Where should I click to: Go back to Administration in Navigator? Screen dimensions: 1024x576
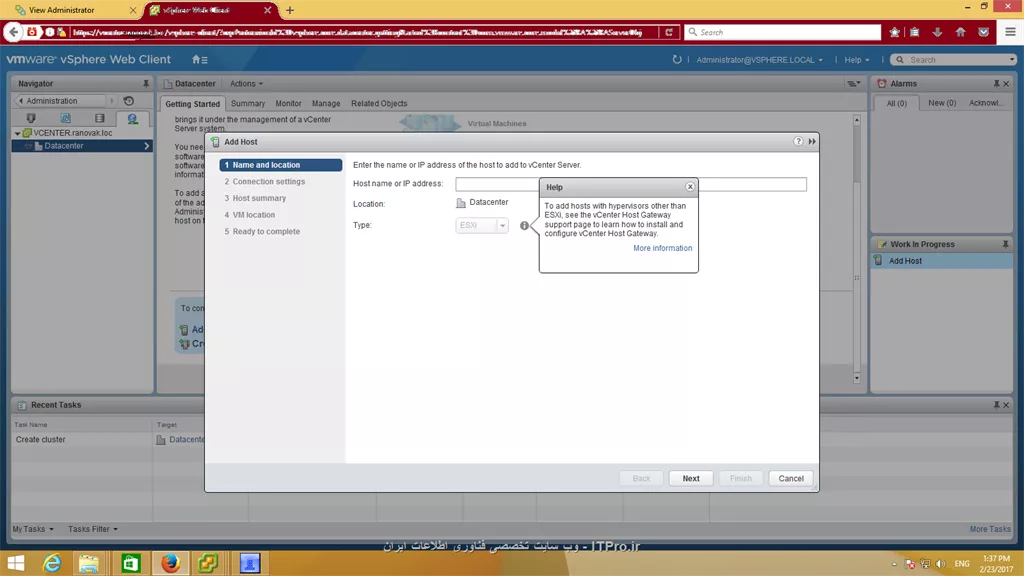click(x=59, y=101)
